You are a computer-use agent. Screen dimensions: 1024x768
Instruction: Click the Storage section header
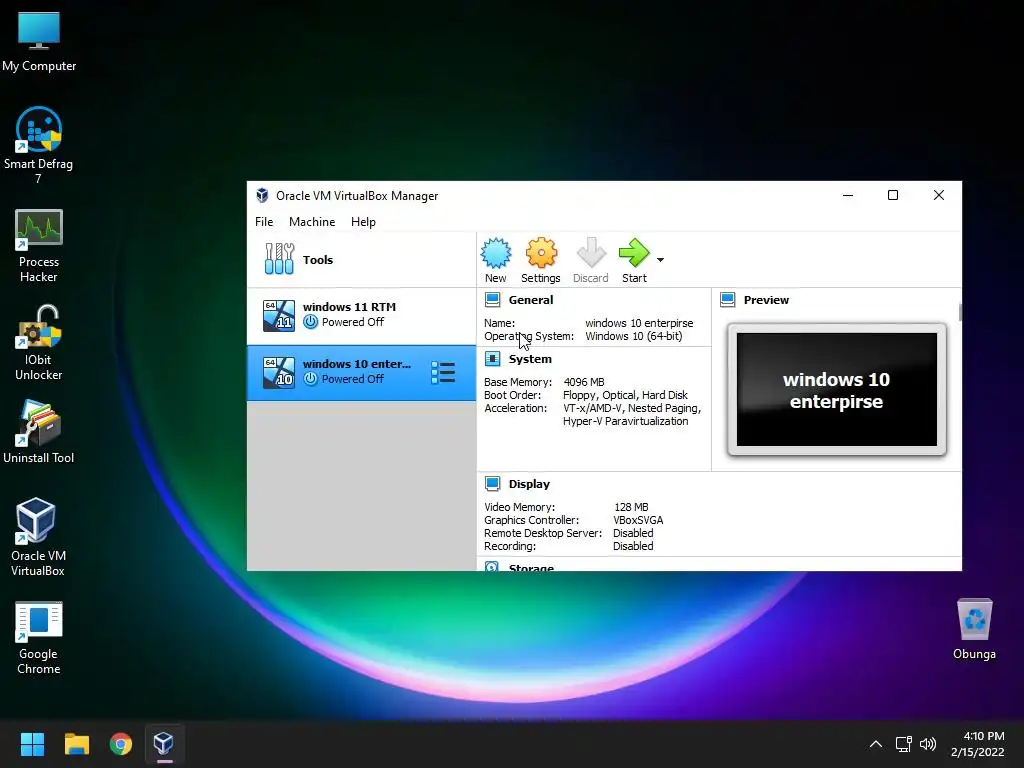[532, 567]
